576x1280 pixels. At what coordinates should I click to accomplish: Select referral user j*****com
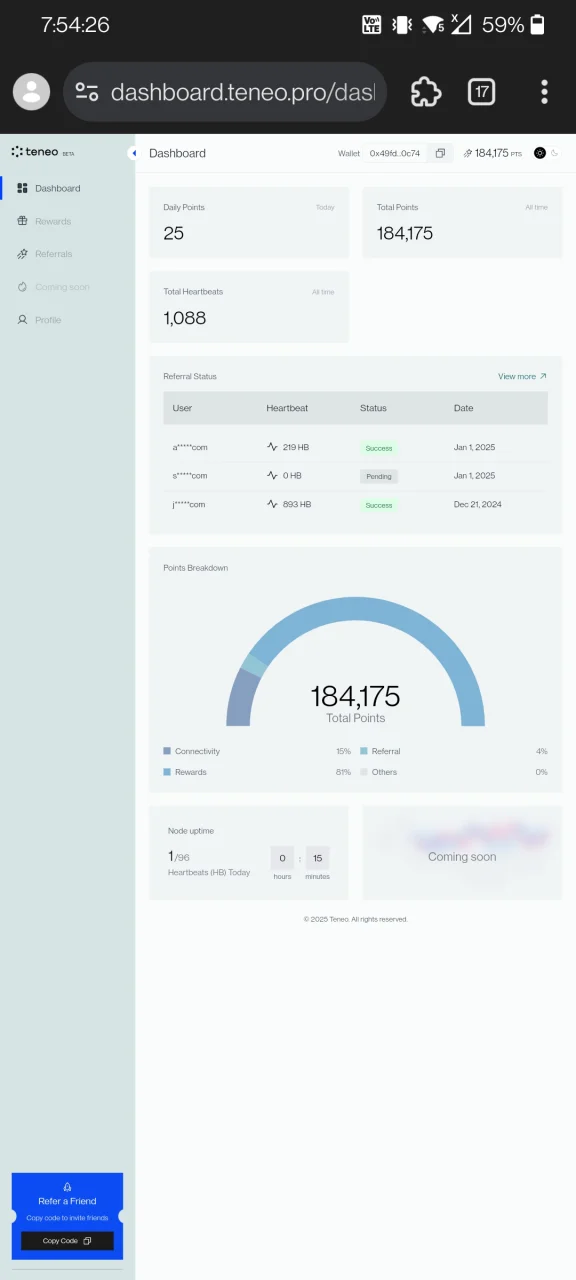(189, 504)
